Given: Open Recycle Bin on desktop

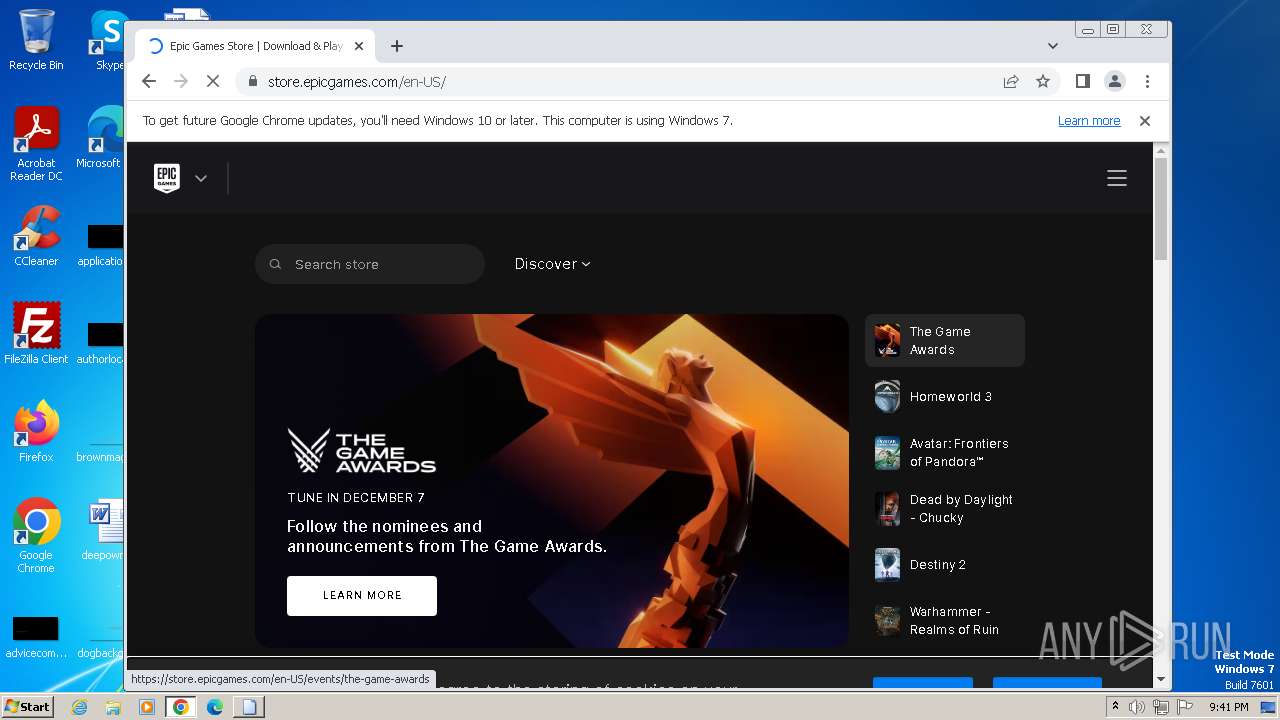Looking at the screenshot, I should [x=36, y=40].
